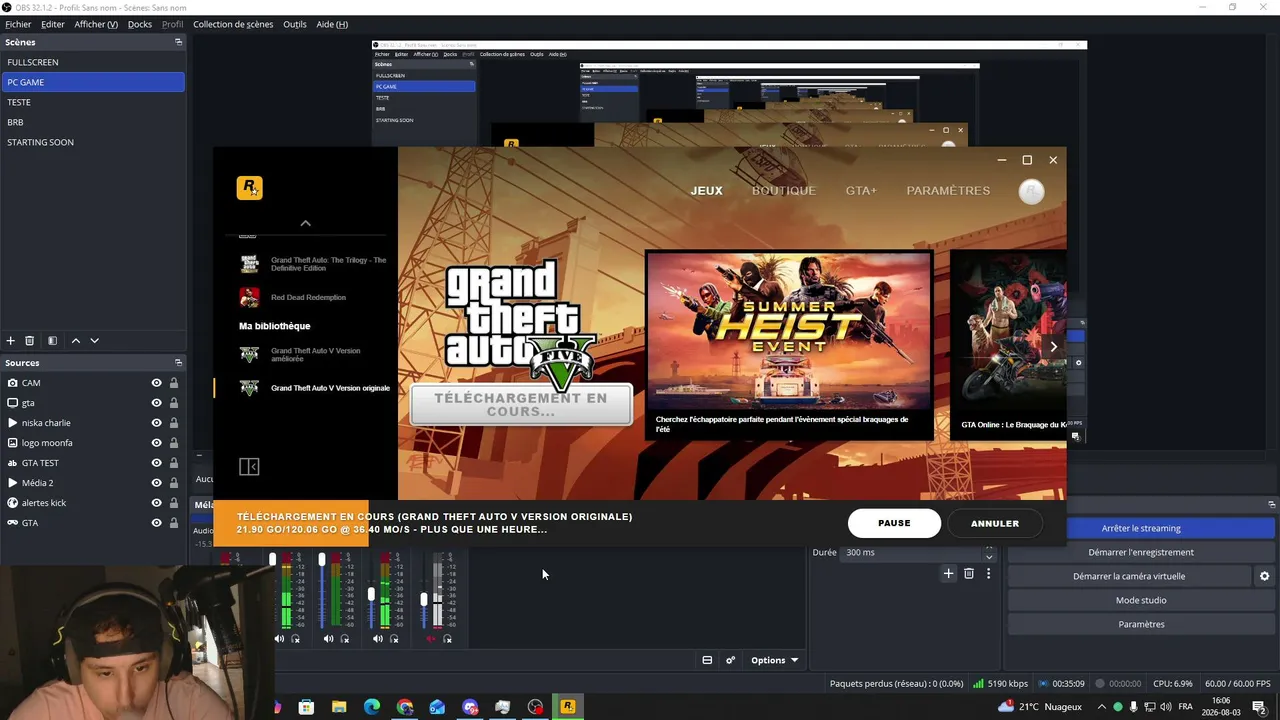Collapse the Rockstar launcher sidebar
Image resolution: width=1280 pixels, height=720 pixels.
coord(249,466)
